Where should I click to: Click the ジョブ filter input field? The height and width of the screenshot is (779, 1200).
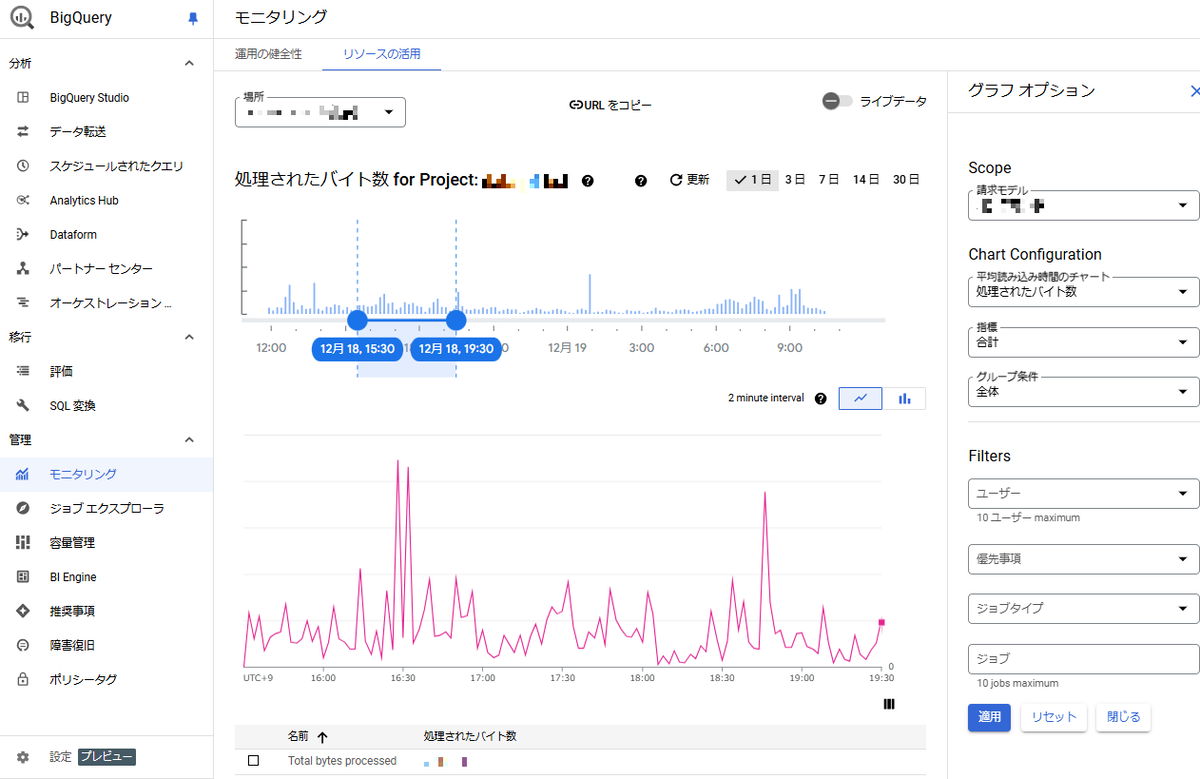1084,659
